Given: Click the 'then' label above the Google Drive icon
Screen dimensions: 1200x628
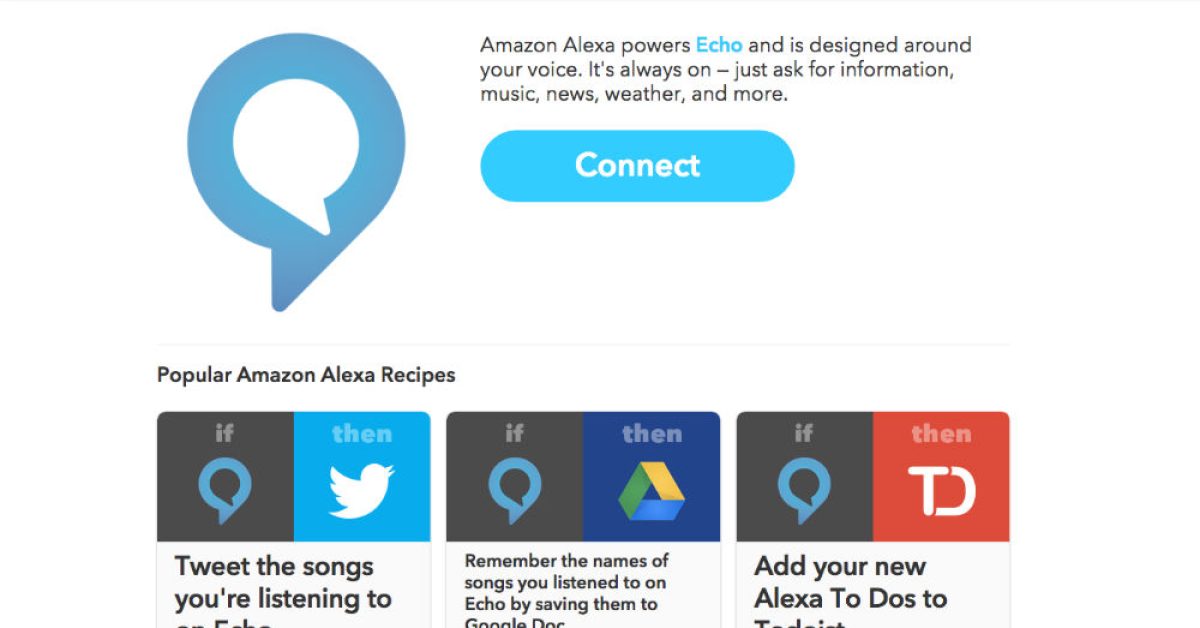Looking at the screenshot, I should [651, 433].
